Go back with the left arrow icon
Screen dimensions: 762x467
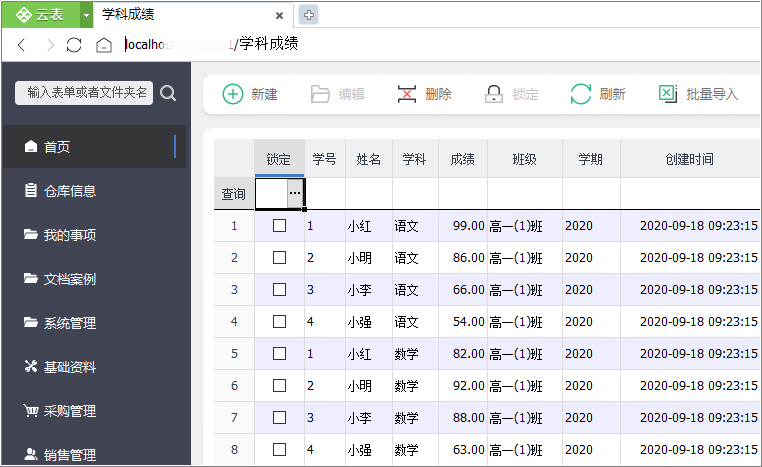click(x=21, y=45)
